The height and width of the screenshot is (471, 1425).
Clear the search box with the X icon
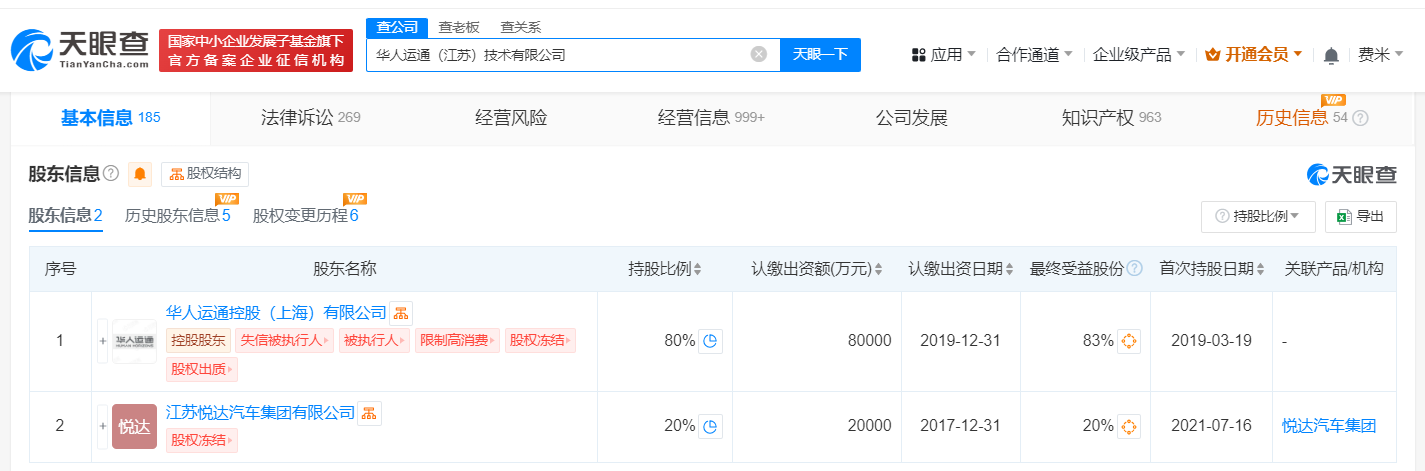point(759,54)
